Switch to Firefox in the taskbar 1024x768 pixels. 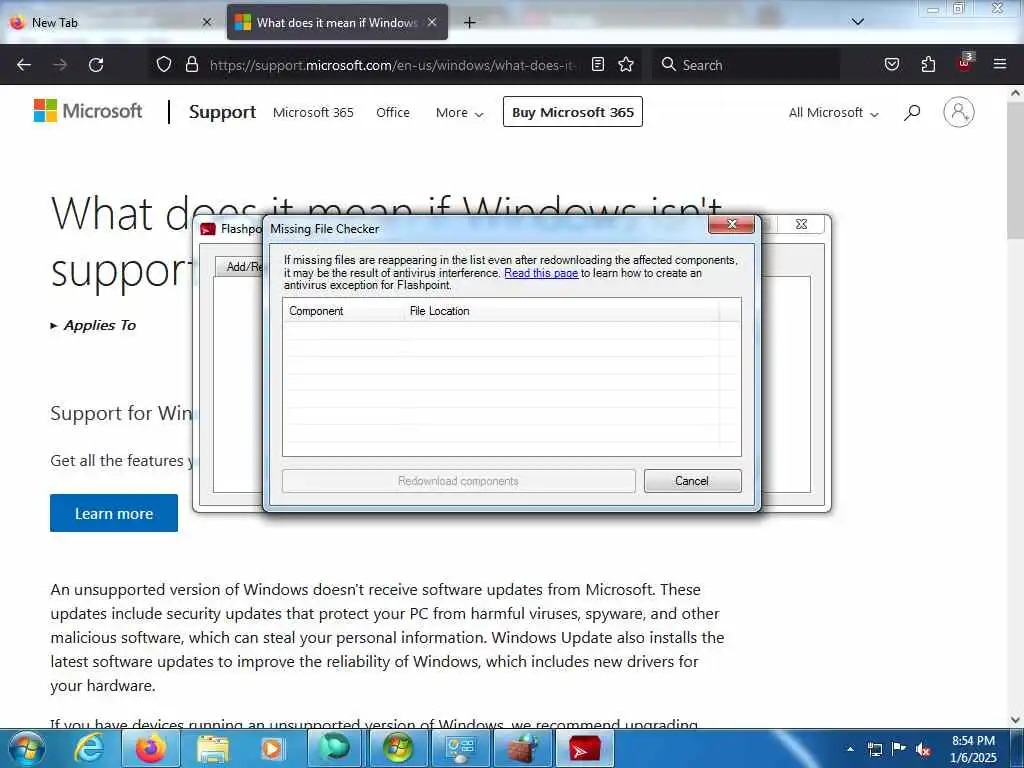click(150, 748)
